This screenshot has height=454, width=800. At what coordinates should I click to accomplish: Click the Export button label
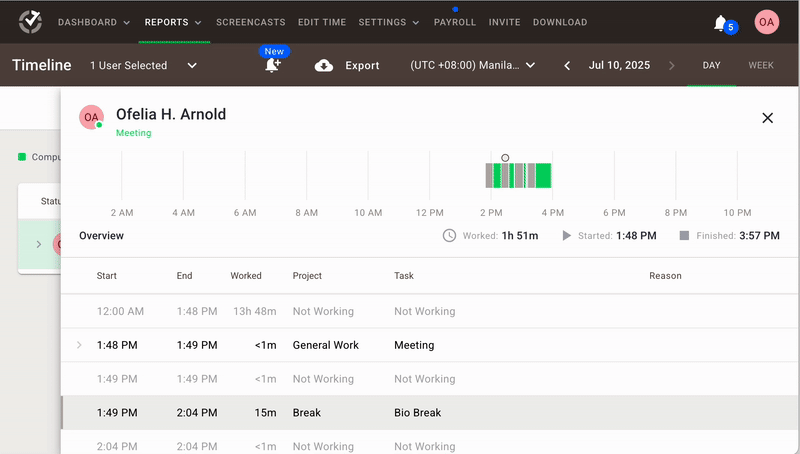point(362,65)
